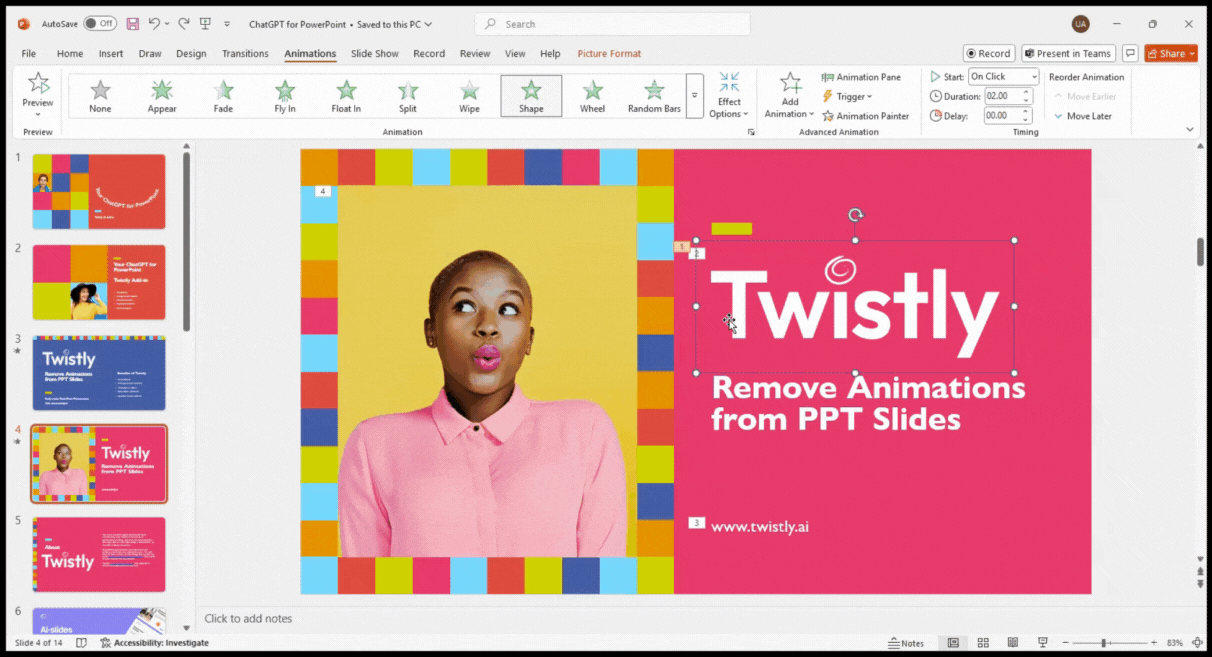Viewport: 1212px width, 657px height.
Task: Select slide 3 blue Twistly thumbnail
Action: [98, 373]
